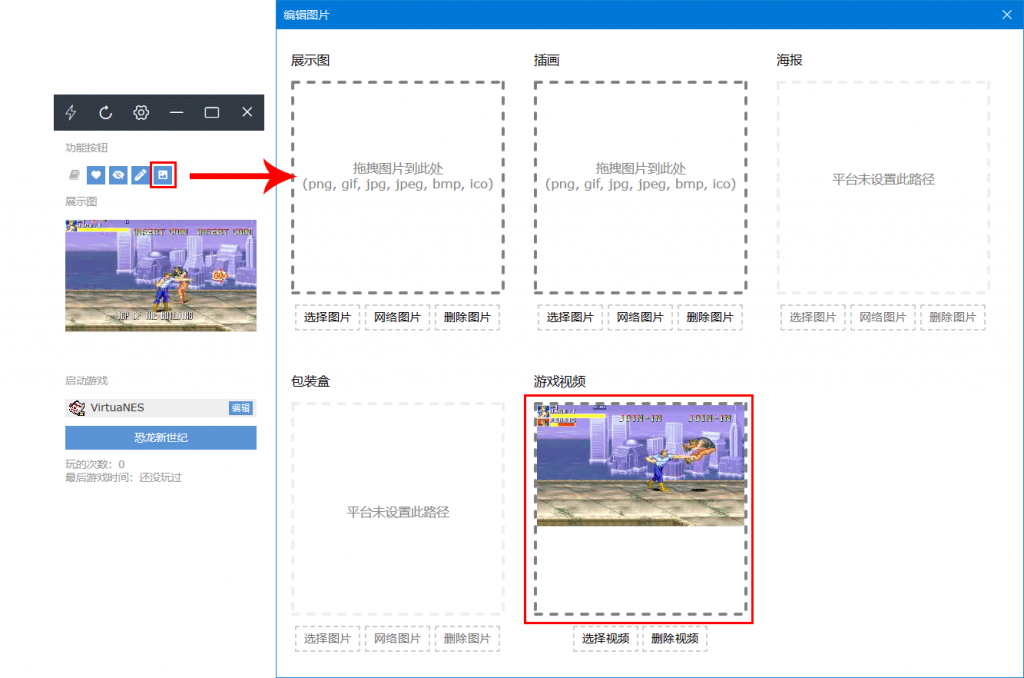Click 选择视频 under 游戏视频
This screenshot has width=1024, height=678.
click(605, 639)
